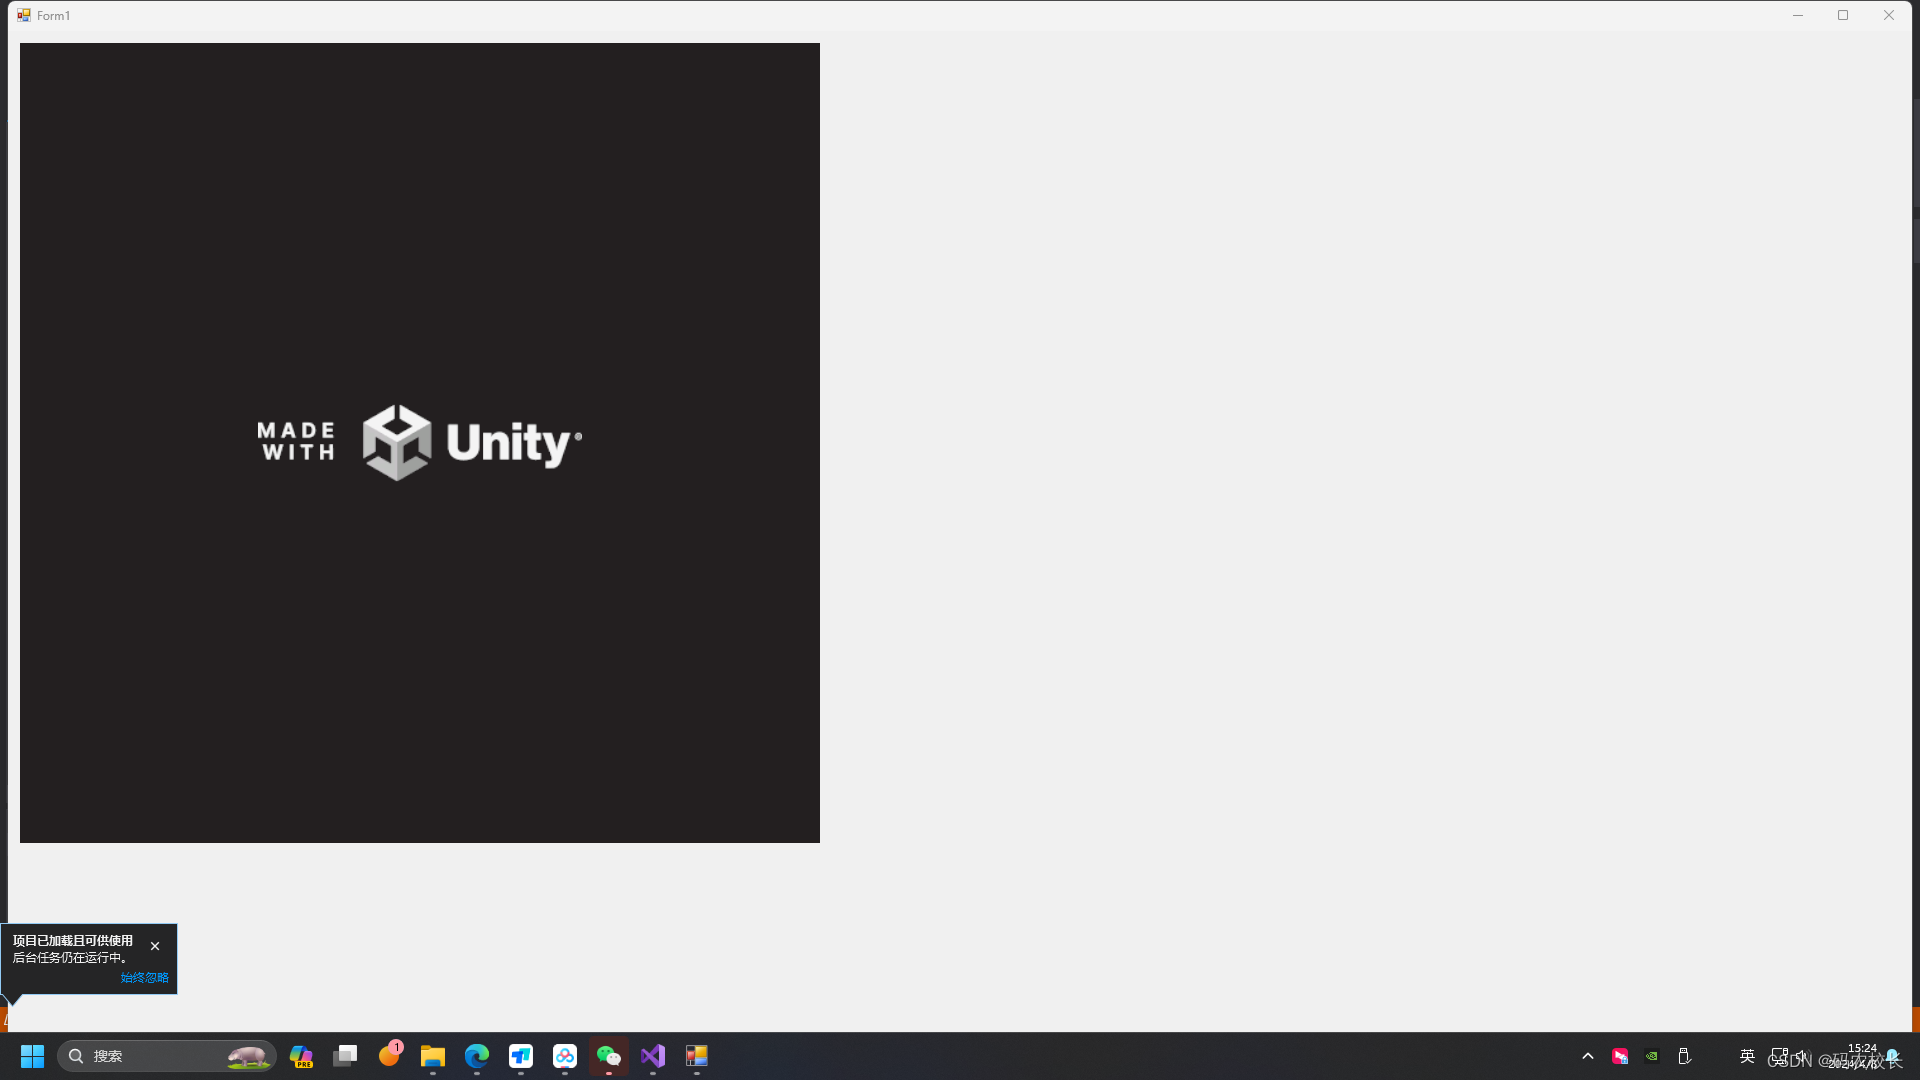1920x1080 pixels.
Task: Click the Unity cube logo
Action: click(397, 442)
